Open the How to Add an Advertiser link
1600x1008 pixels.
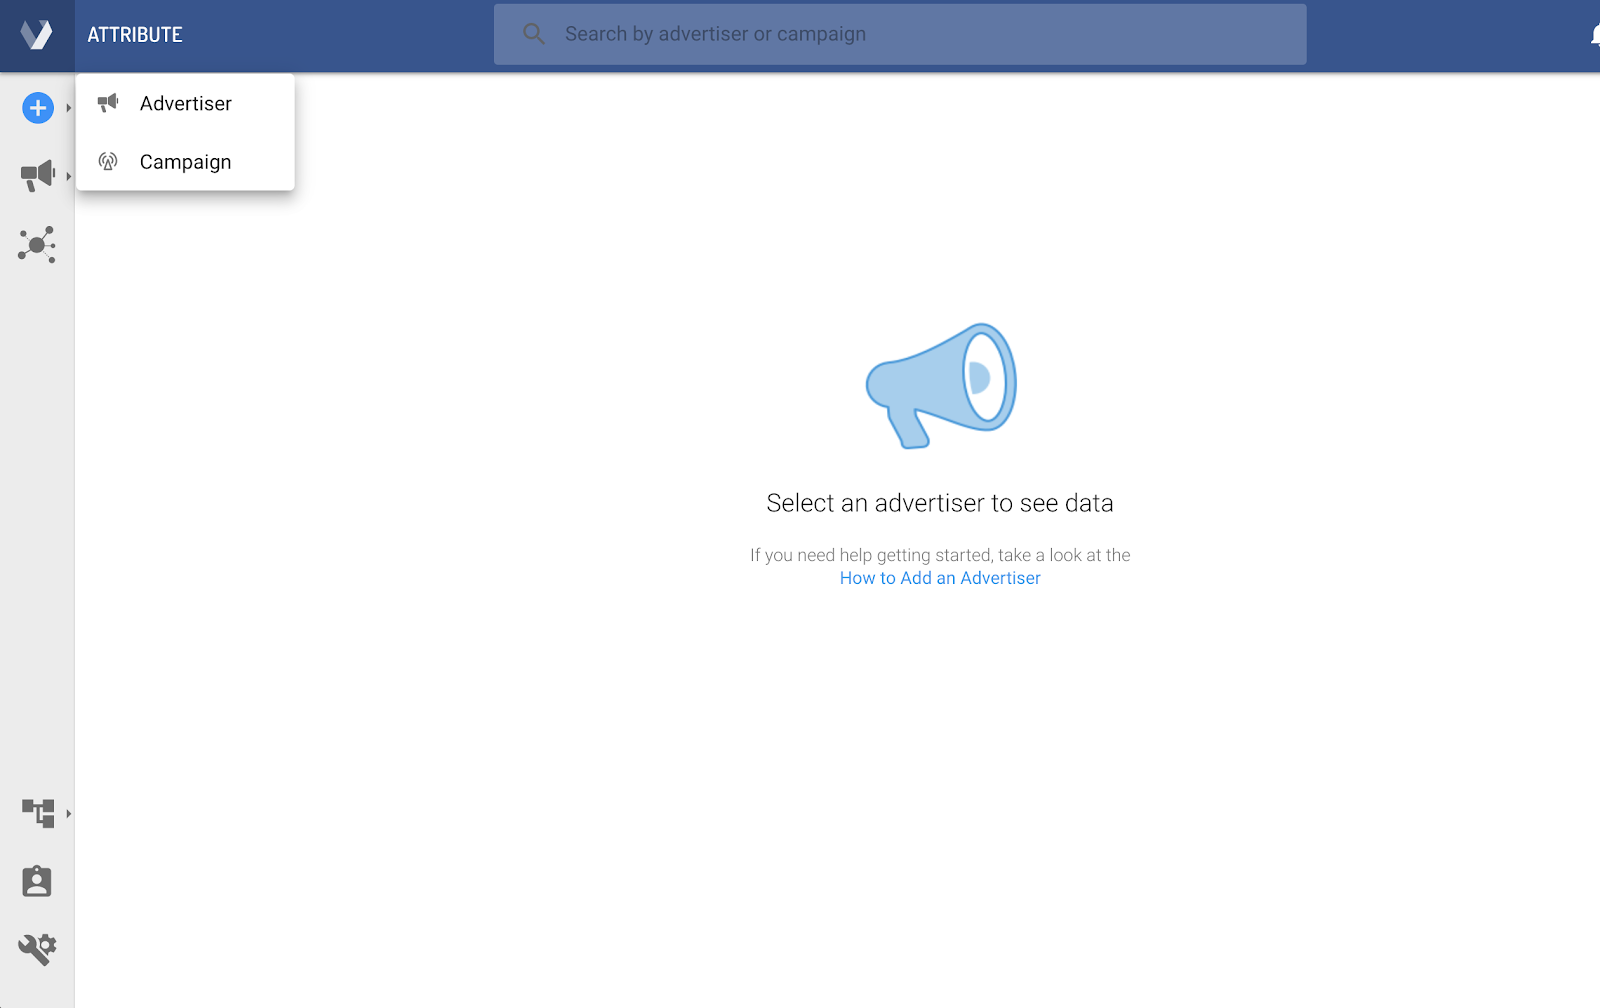click(x=940, y=578)
